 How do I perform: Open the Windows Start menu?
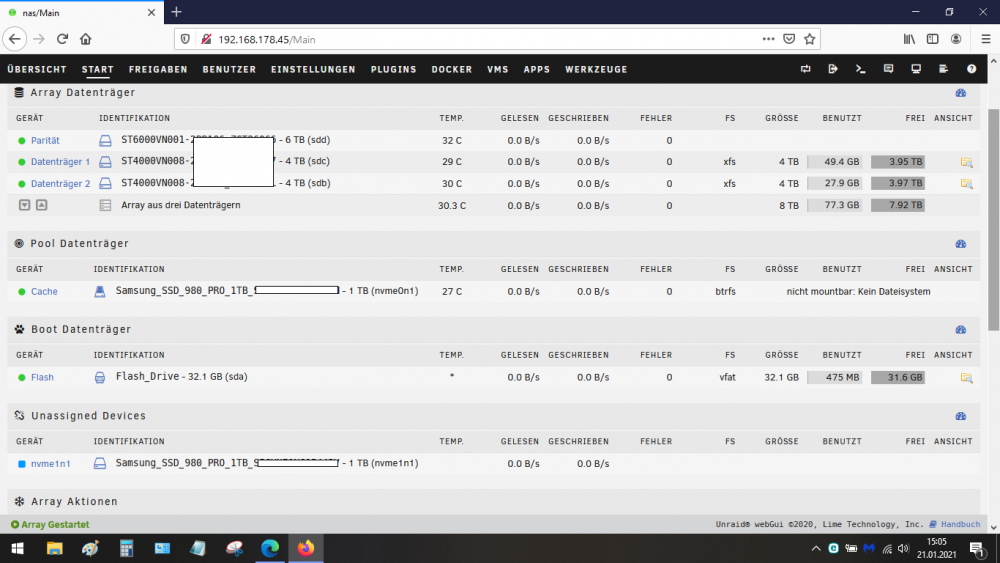coord(17,548)
